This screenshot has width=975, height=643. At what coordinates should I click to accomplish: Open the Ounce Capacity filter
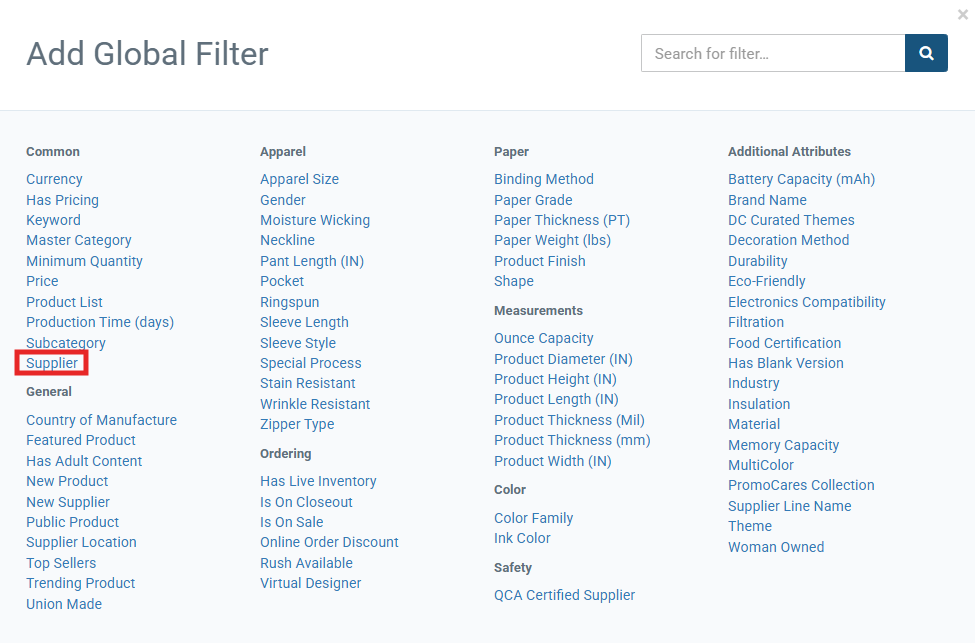[x=544, y=338]
